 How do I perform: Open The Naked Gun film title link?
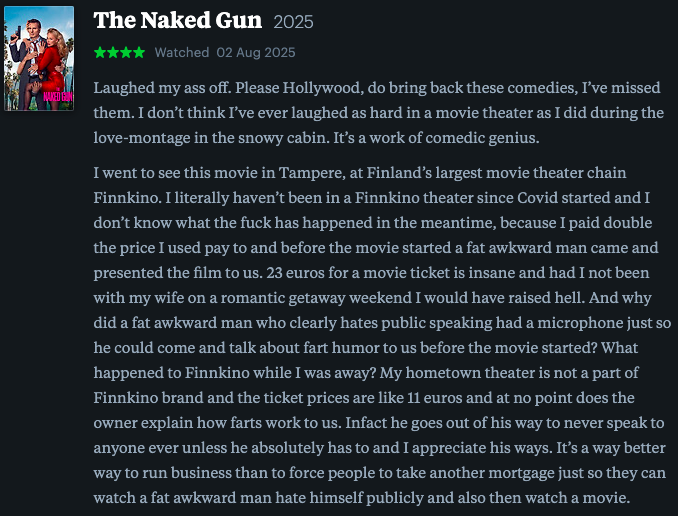pos(177,21)
